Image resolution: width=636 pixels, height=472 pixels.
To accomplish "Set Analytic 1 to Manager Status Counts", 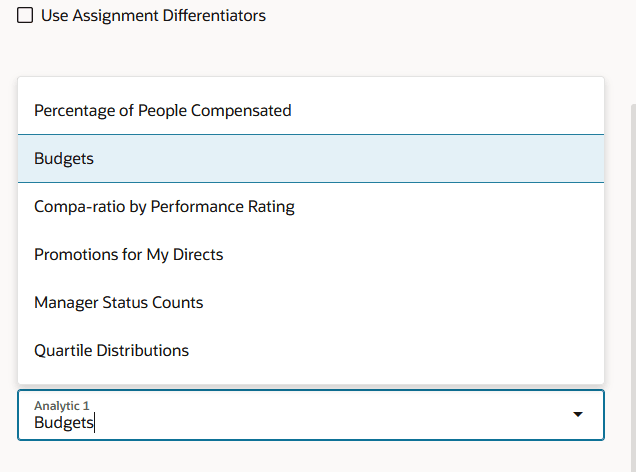I will [119, 302].
